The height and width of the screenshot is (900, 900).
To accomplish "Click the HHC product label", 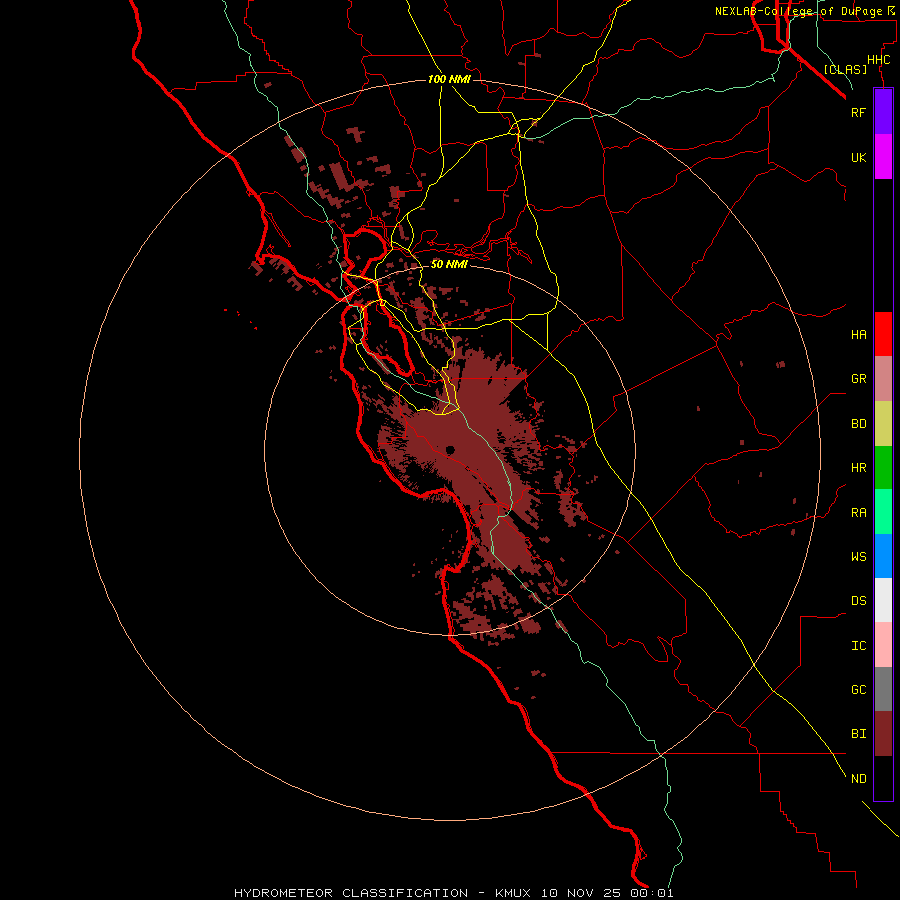I will [x=879, y=60].
